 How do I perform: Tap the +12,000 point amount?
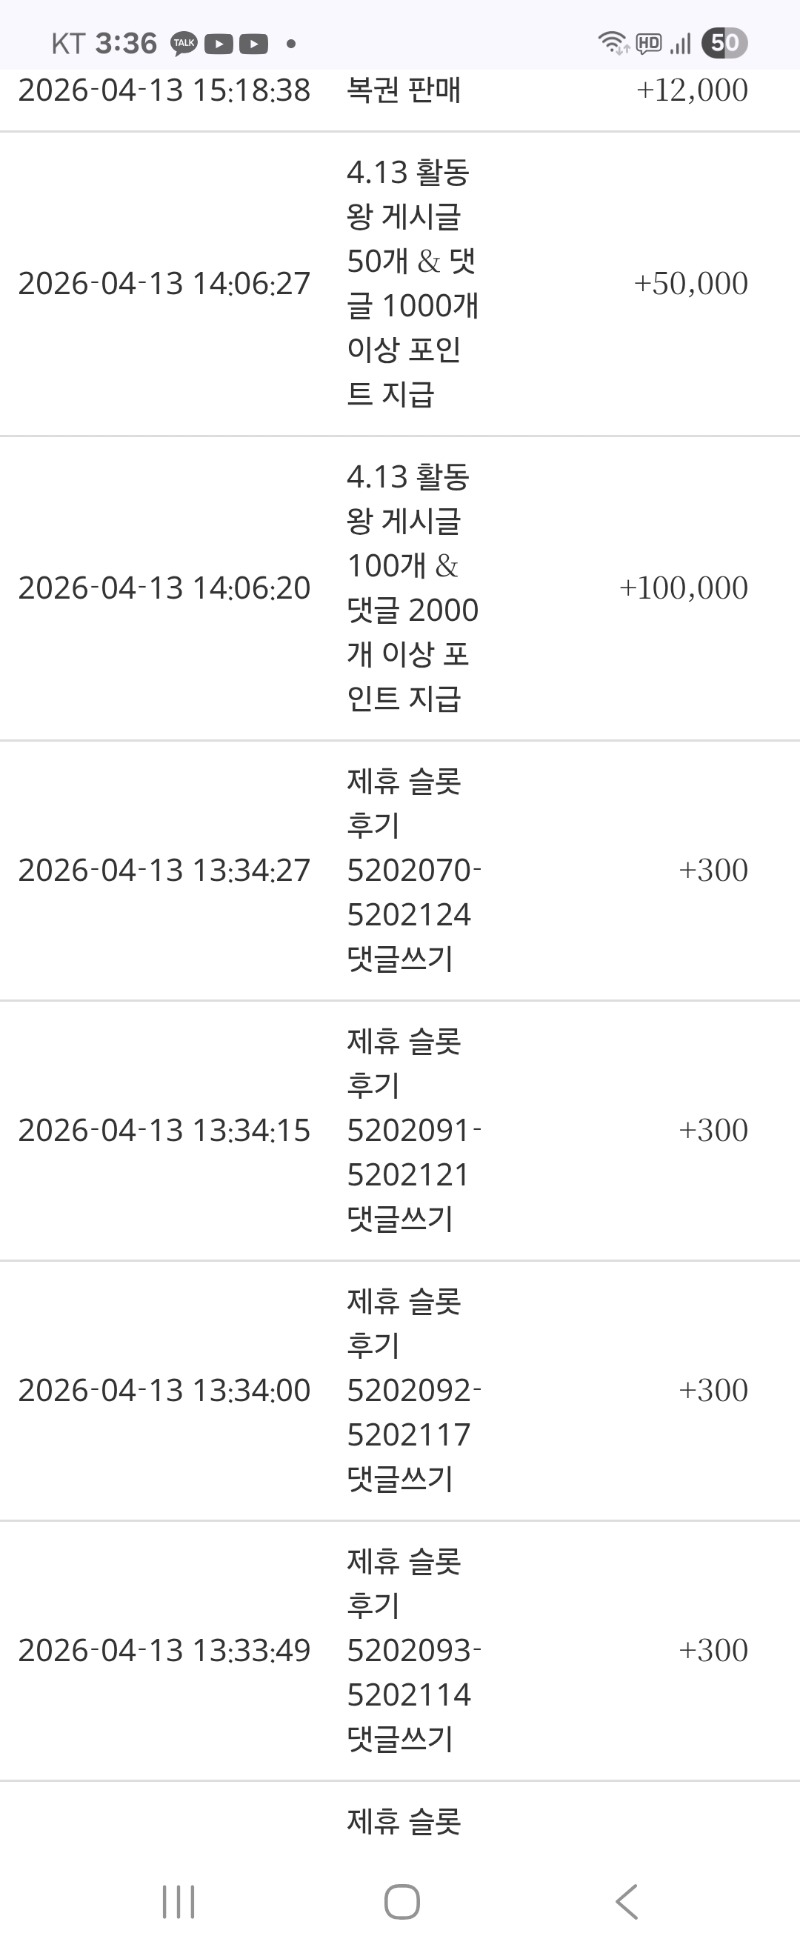tap(692, 90)
